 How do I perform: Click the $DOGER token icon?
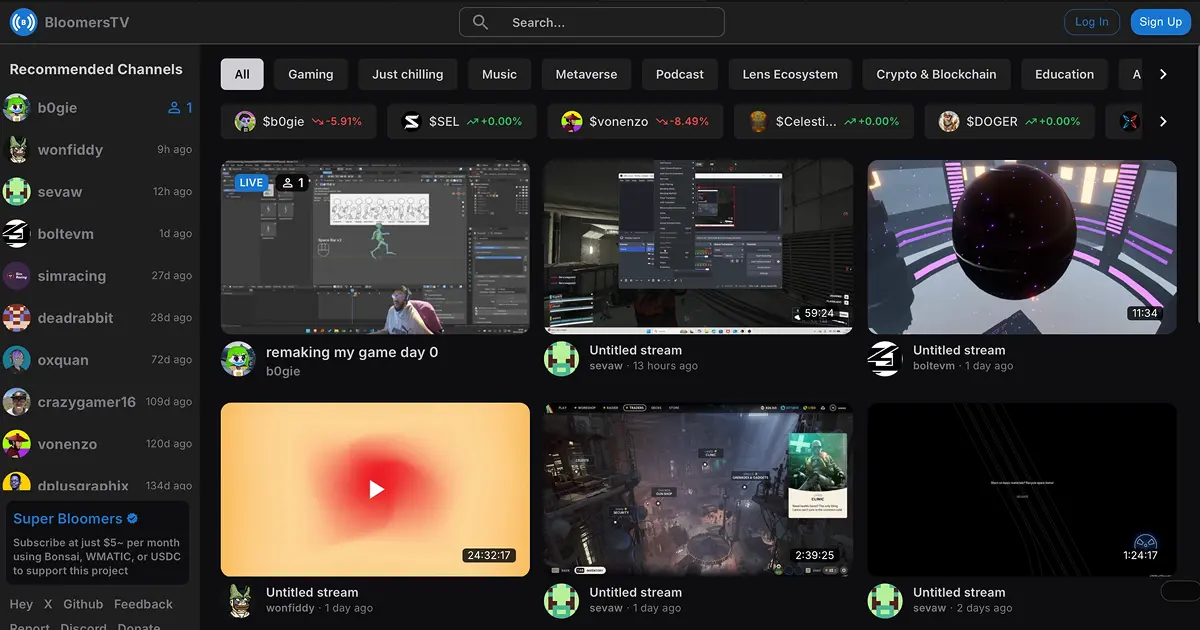[946, 121]
